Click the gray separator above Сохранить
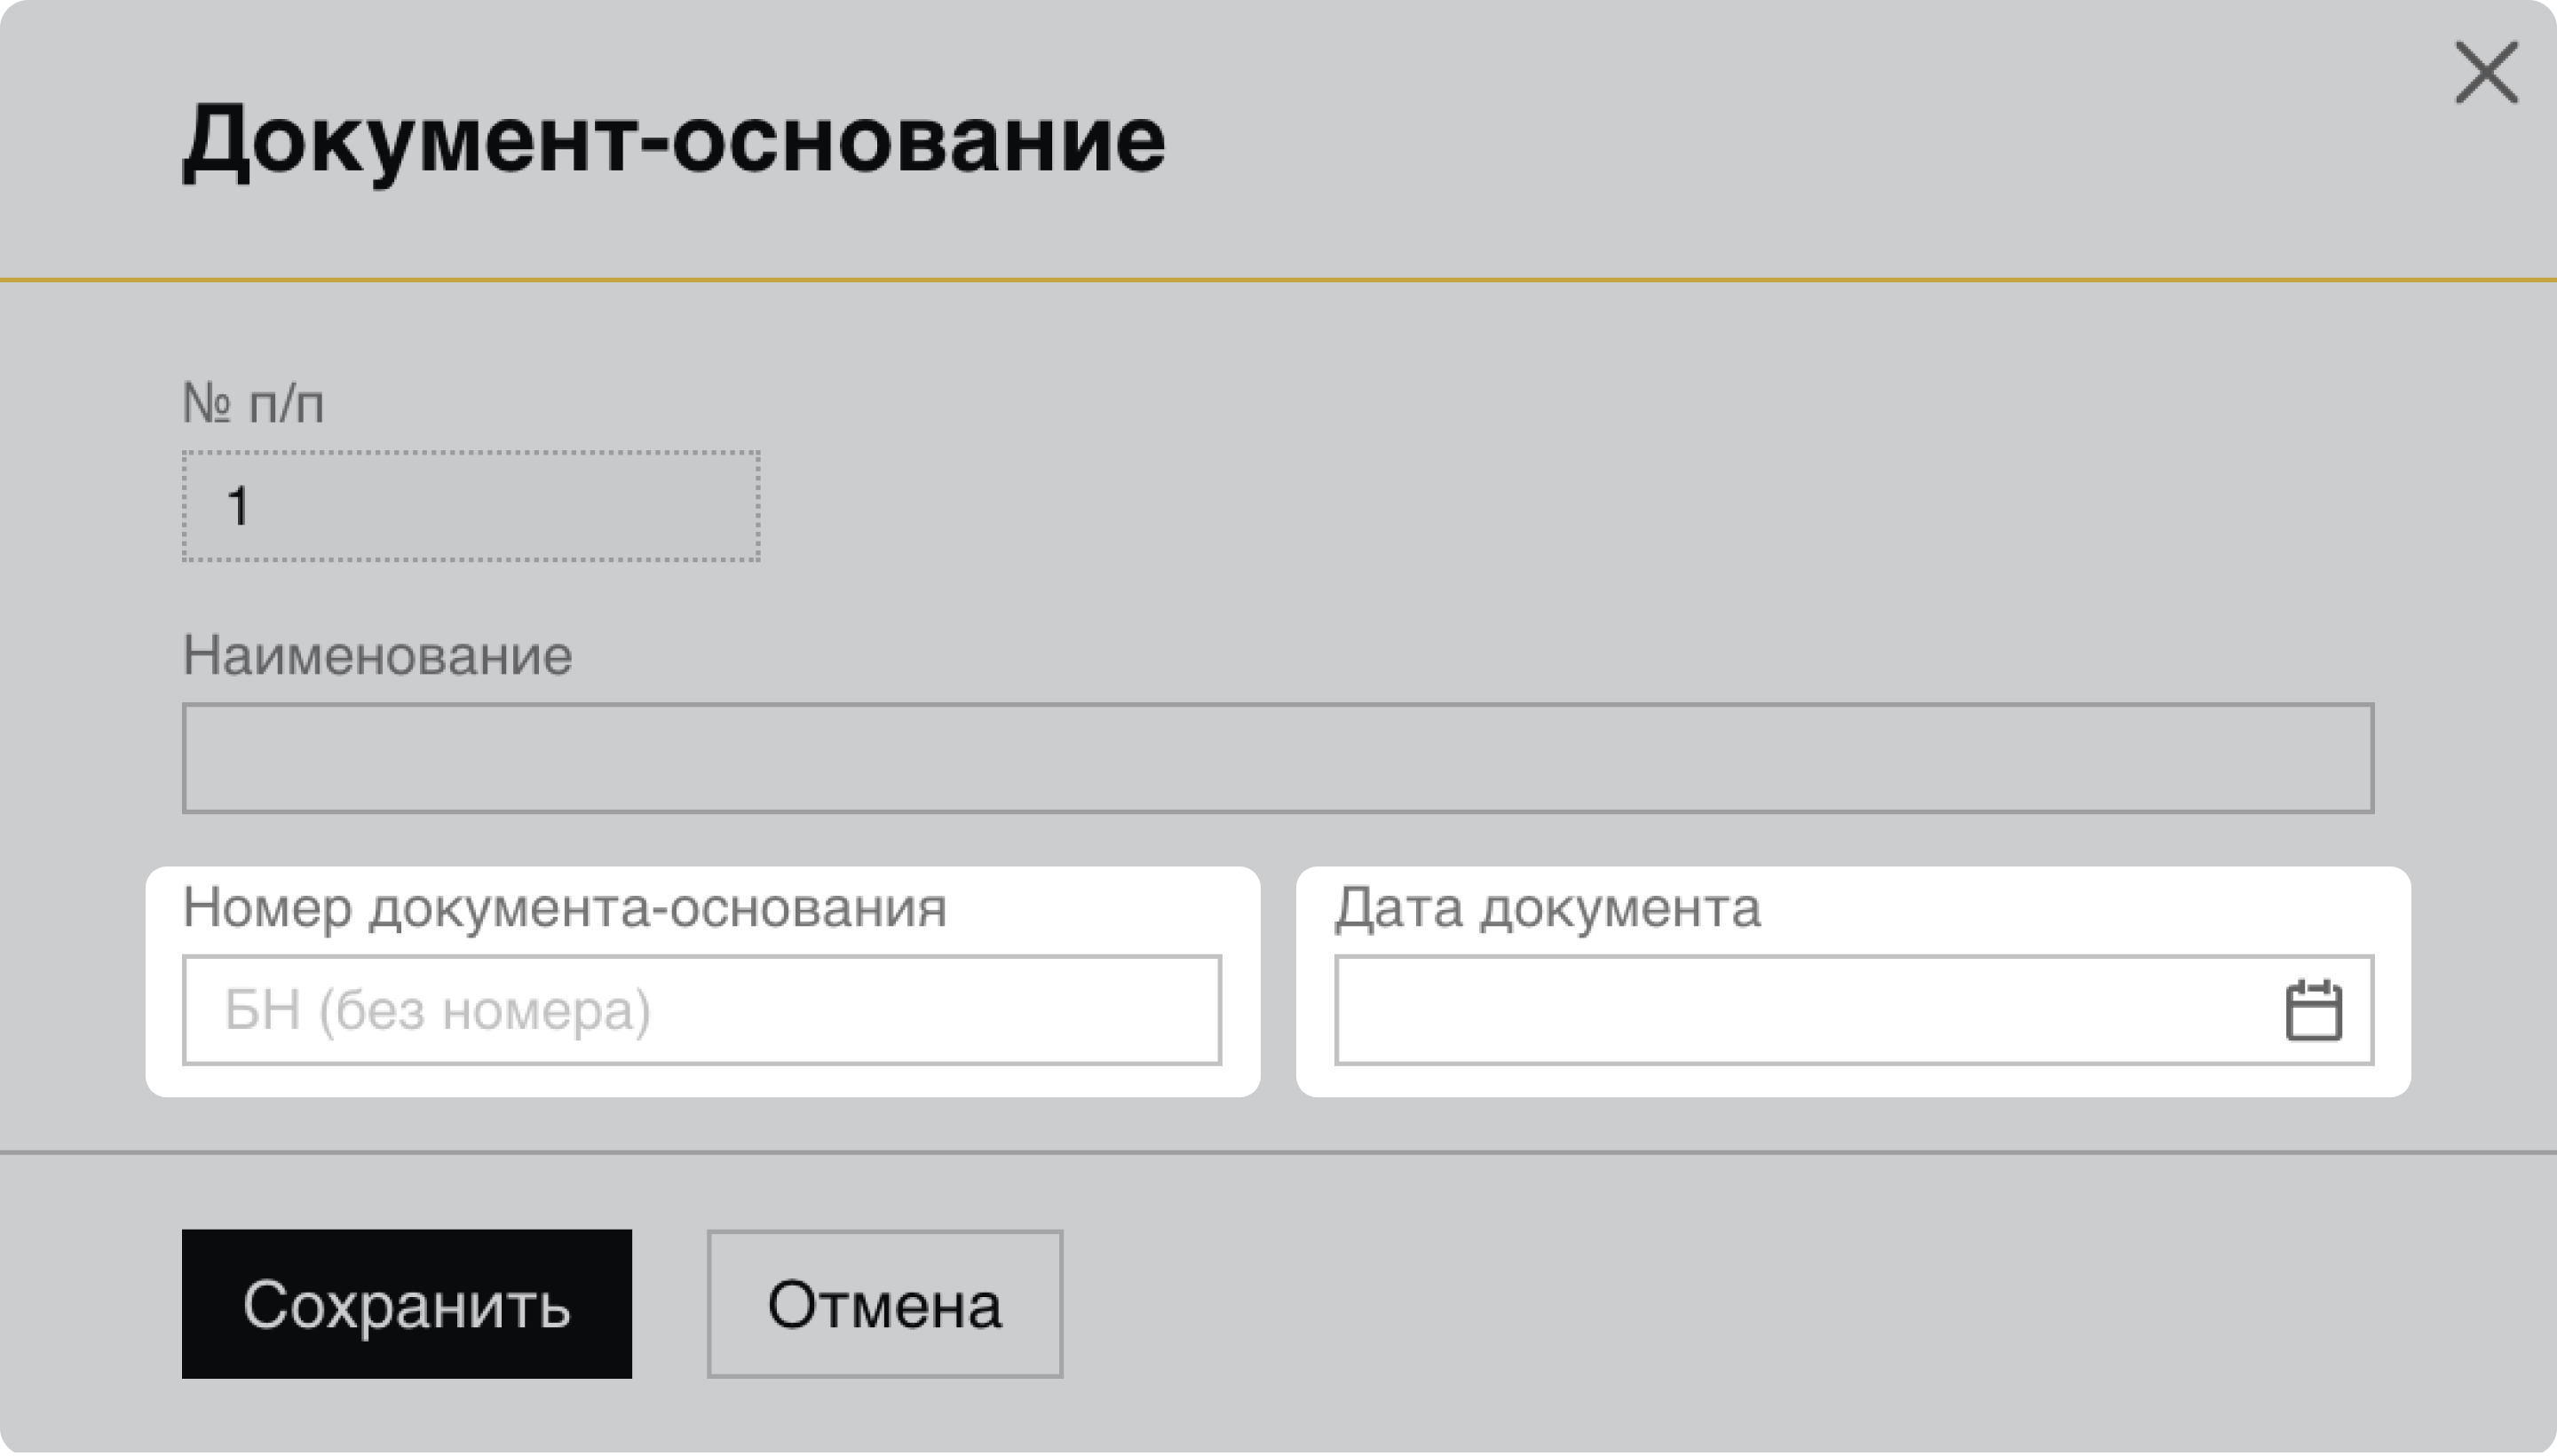The width and height of the screenshot is (2557, 1456). [1278, 1152]
